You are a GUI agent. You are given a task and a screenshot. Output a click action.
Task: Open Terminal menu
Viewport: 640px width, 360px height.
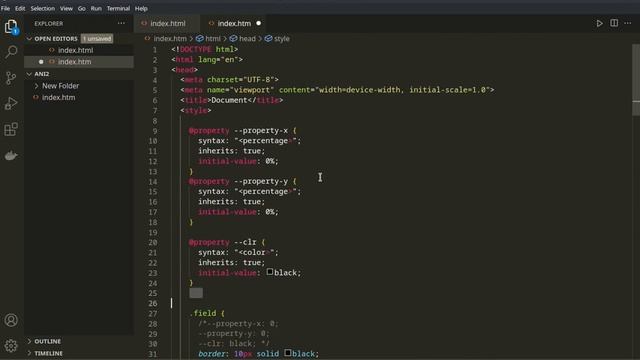tap(118, 8)
